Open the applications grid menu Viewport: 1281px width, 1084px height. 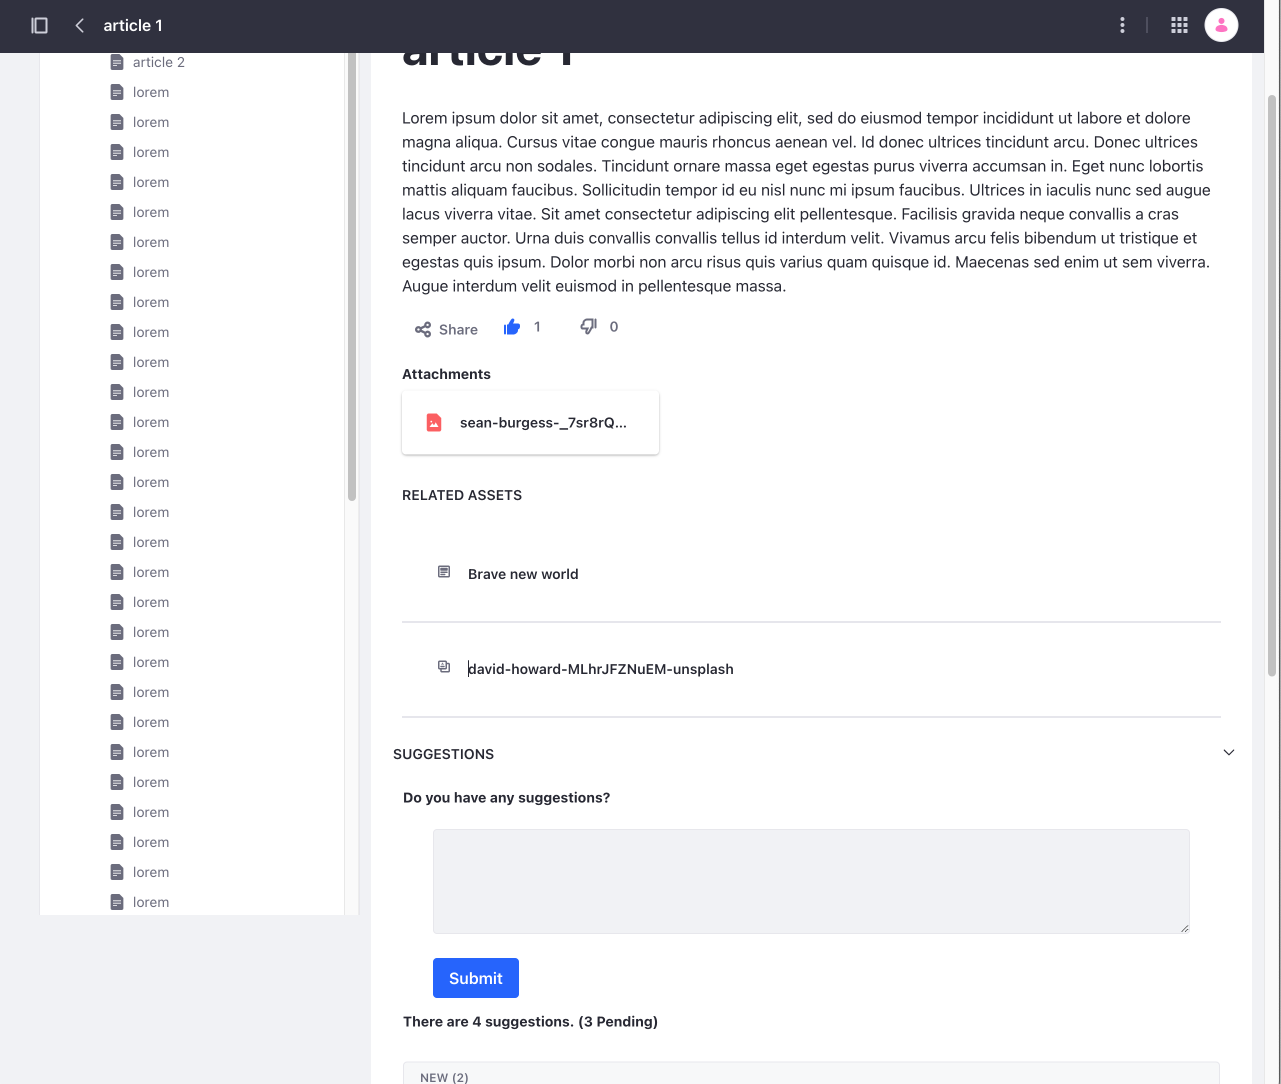(1179, 25)
